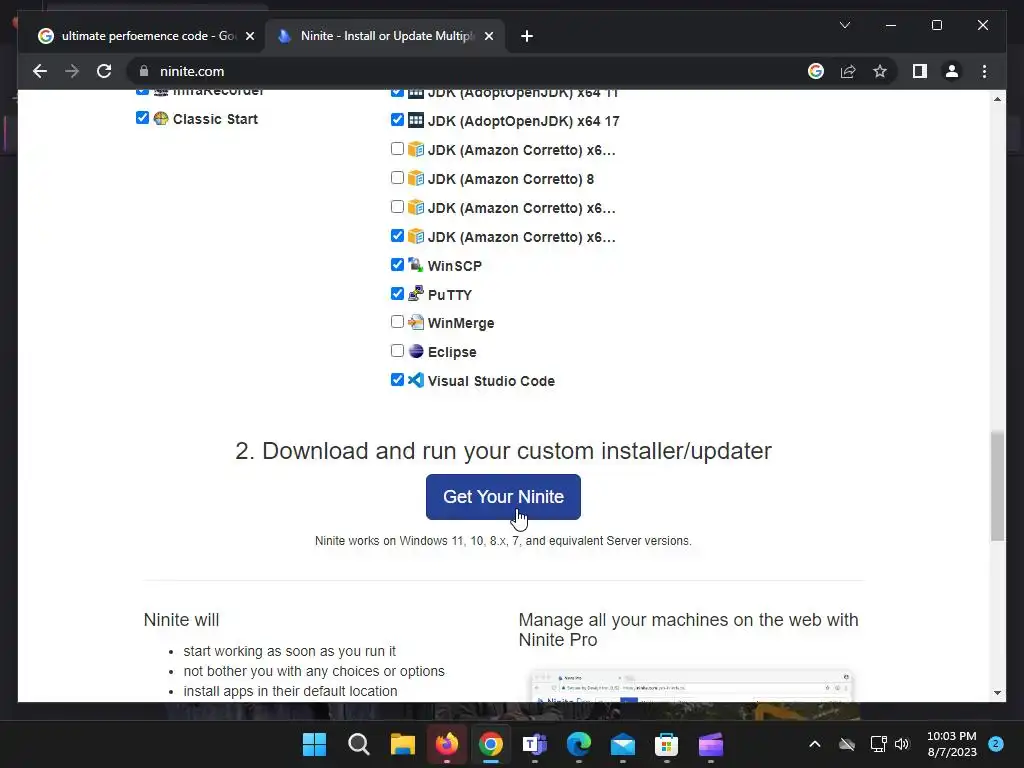This screenshot has height=768, width=1024.
Task: Click the Visual Studio Code logo icon
Action: tap(416, 379)
